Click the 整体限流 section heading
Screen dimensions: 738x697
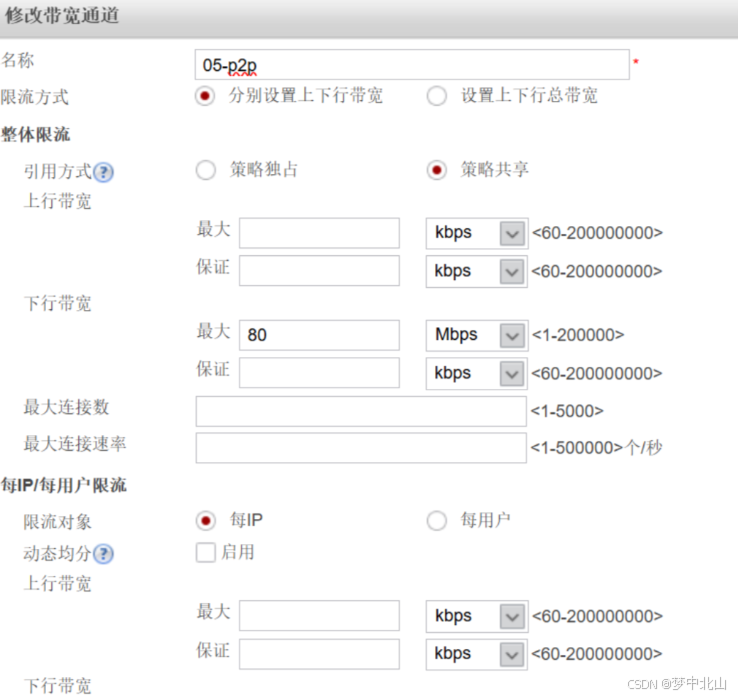[35, 135]
